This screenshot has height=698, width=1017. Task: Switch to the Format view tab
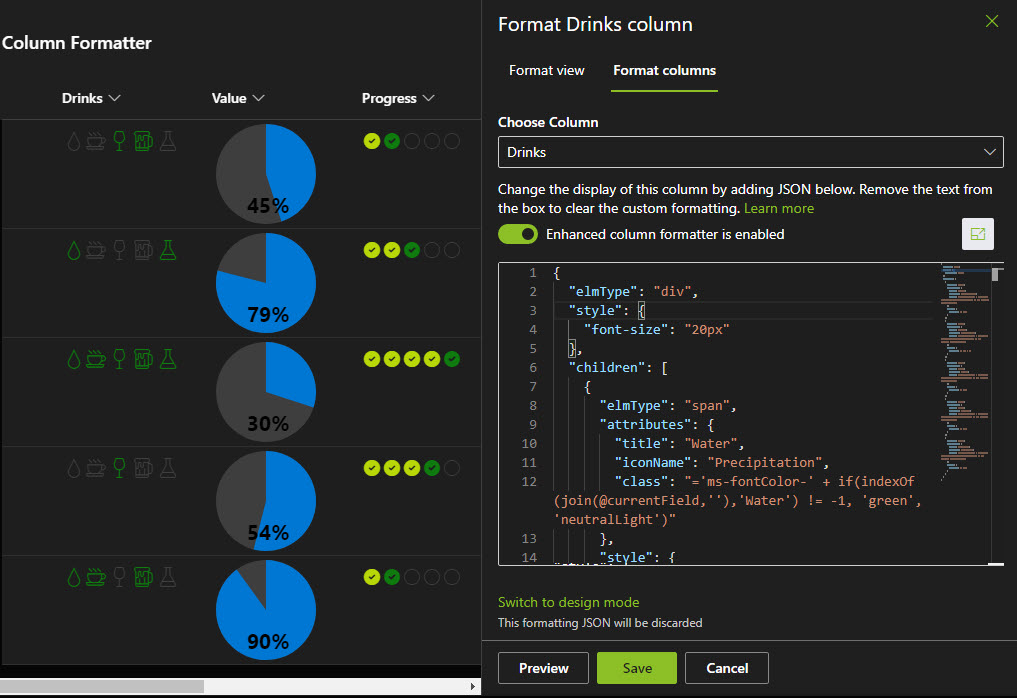click(547, 70)
